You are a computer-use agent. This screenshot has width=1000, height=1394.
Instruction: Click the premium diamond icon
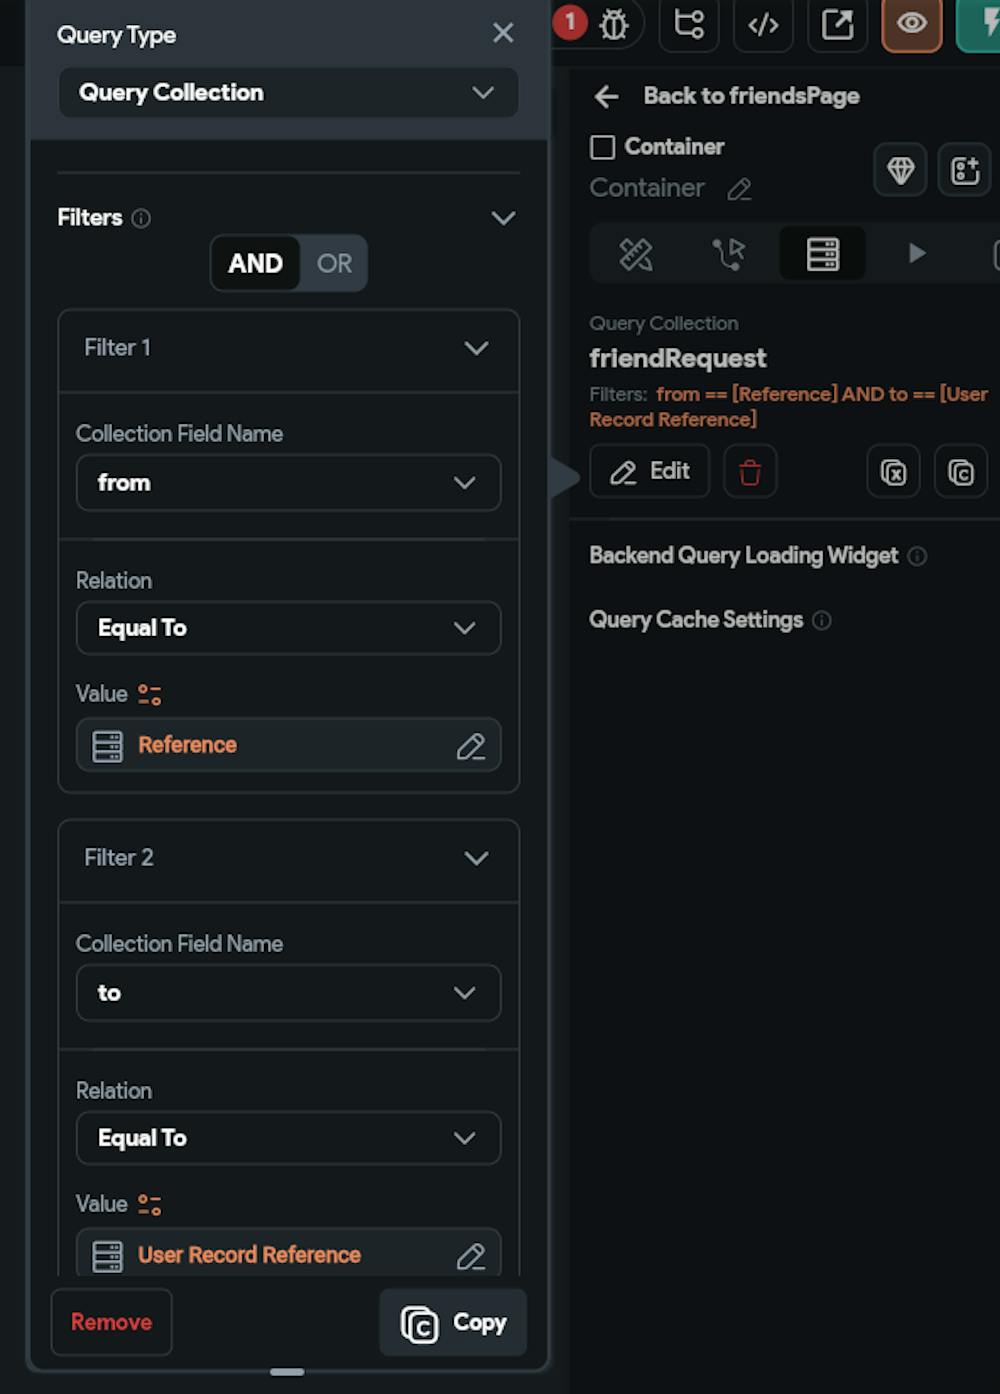900,170
